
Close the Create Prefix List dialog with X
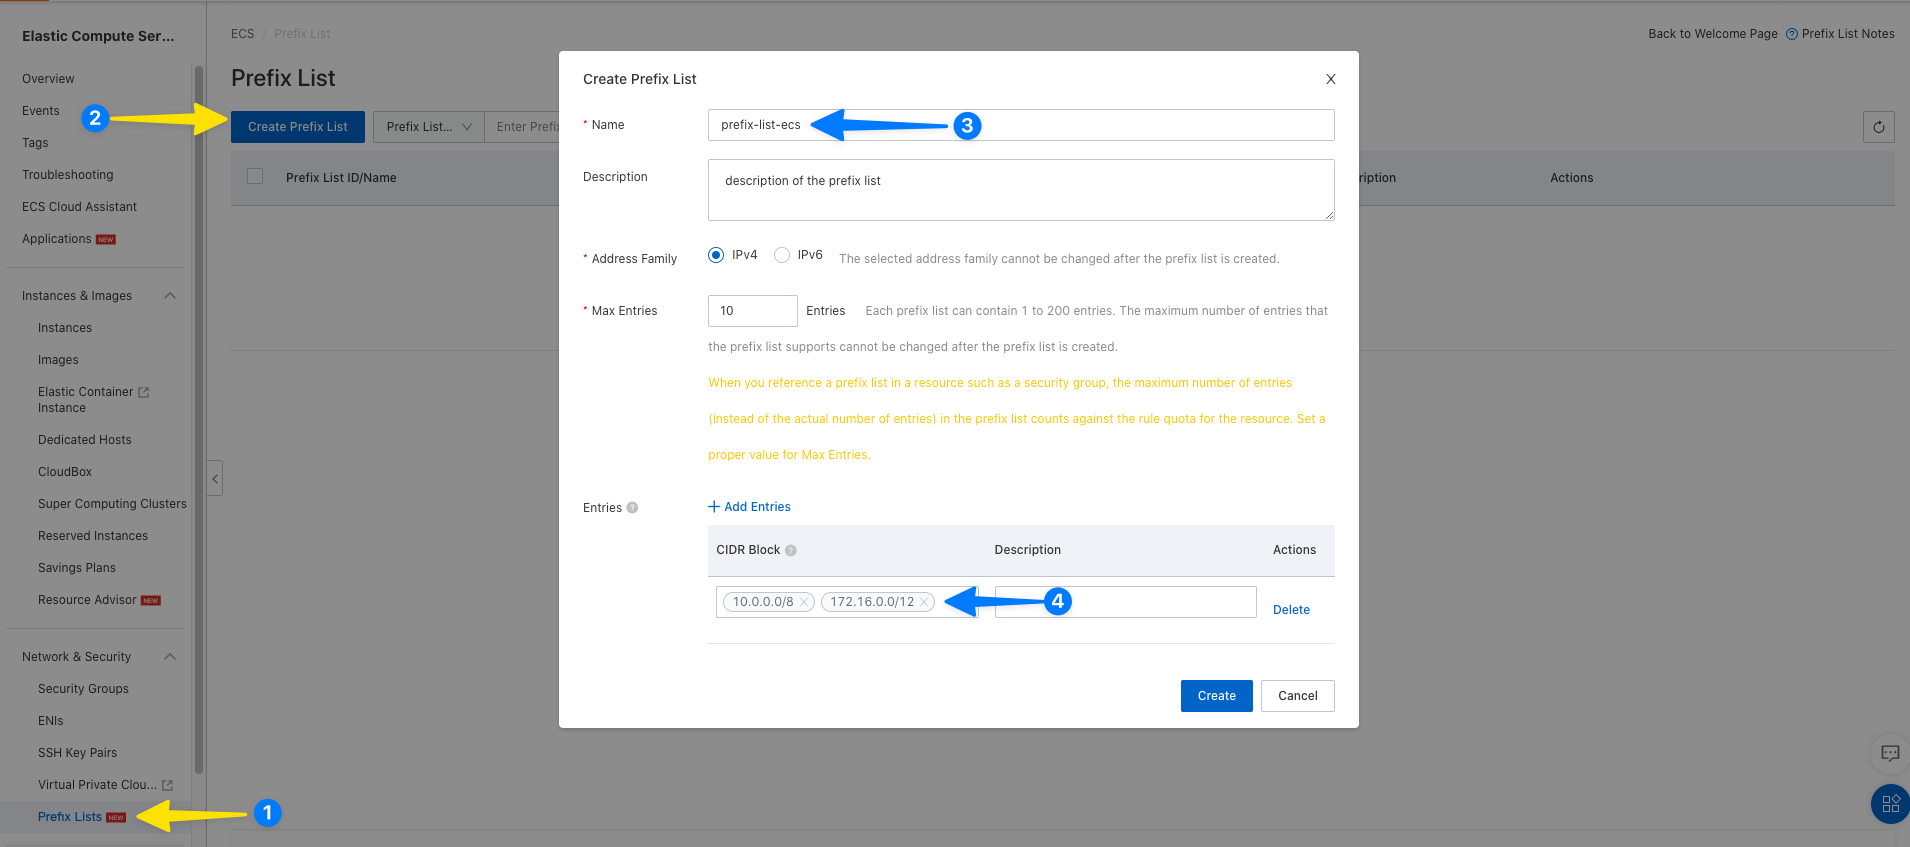pyautogui.click(x=1330, y=79)
